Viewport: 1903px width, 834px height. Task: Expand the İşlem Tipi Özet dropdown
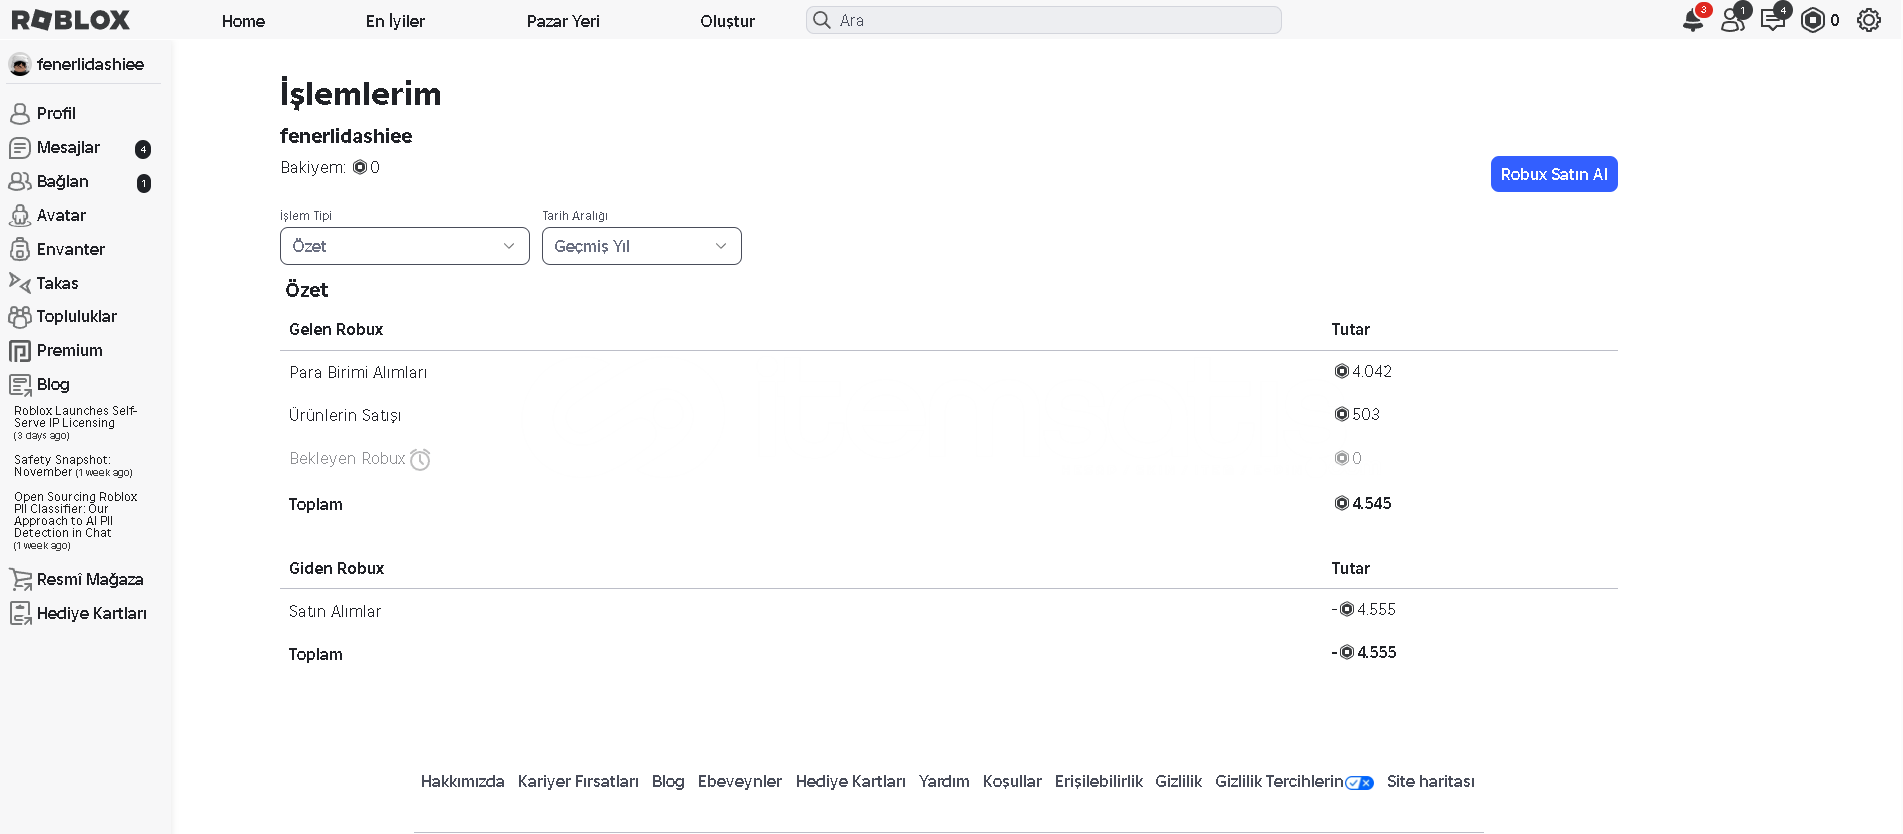404,246
